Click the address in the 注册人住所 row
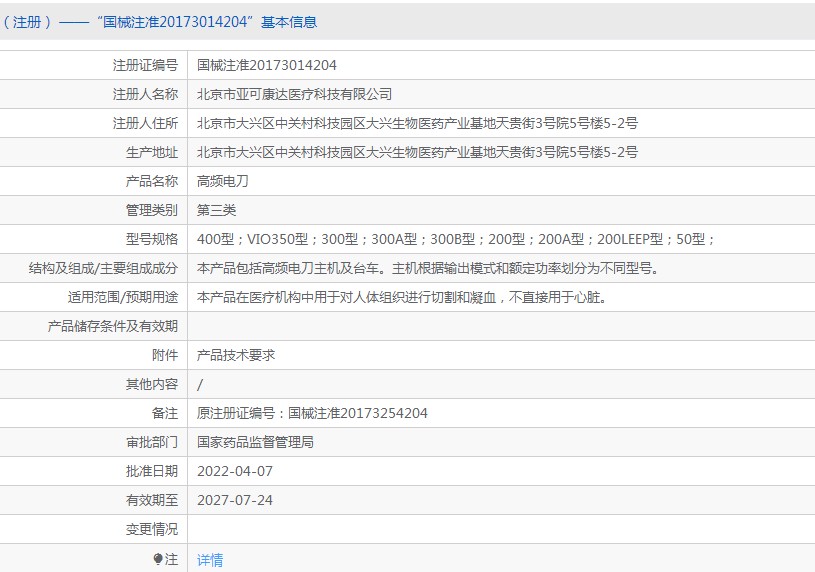The width and height of the screenshot is (815, 572). 417,123
